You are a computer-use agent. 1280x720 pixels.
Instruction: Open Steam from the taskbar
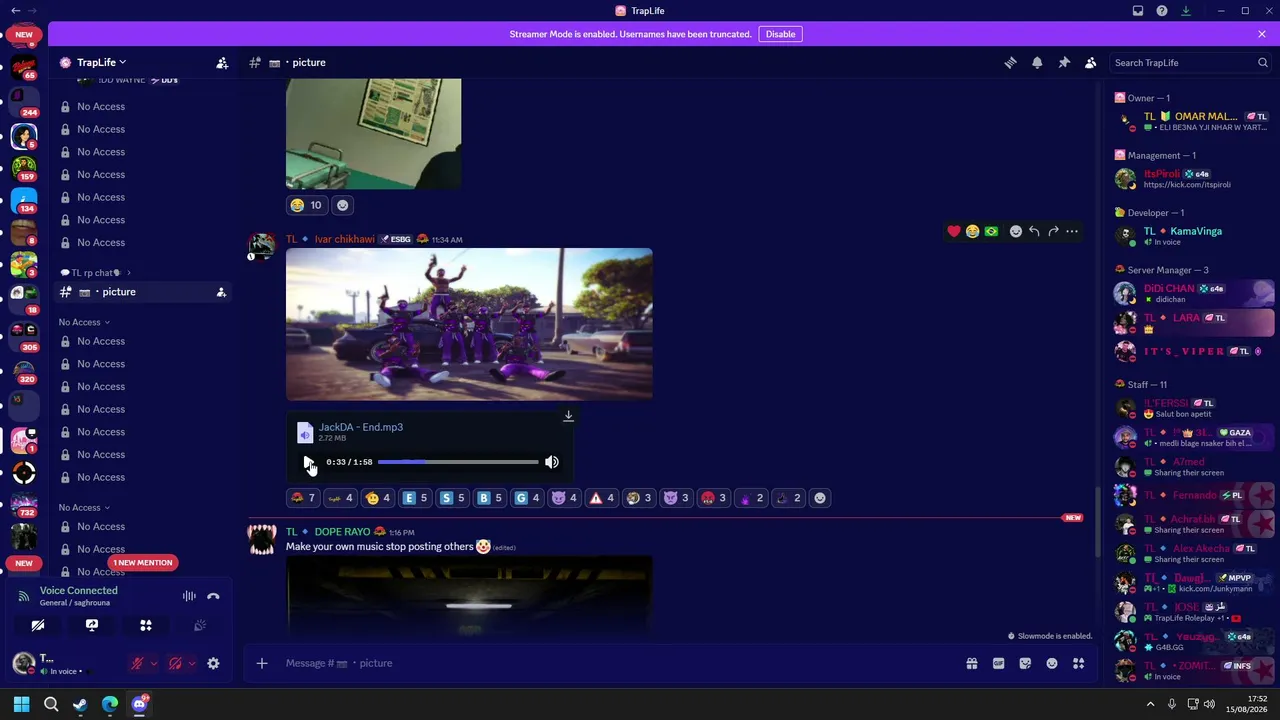(x=80, y=705)
